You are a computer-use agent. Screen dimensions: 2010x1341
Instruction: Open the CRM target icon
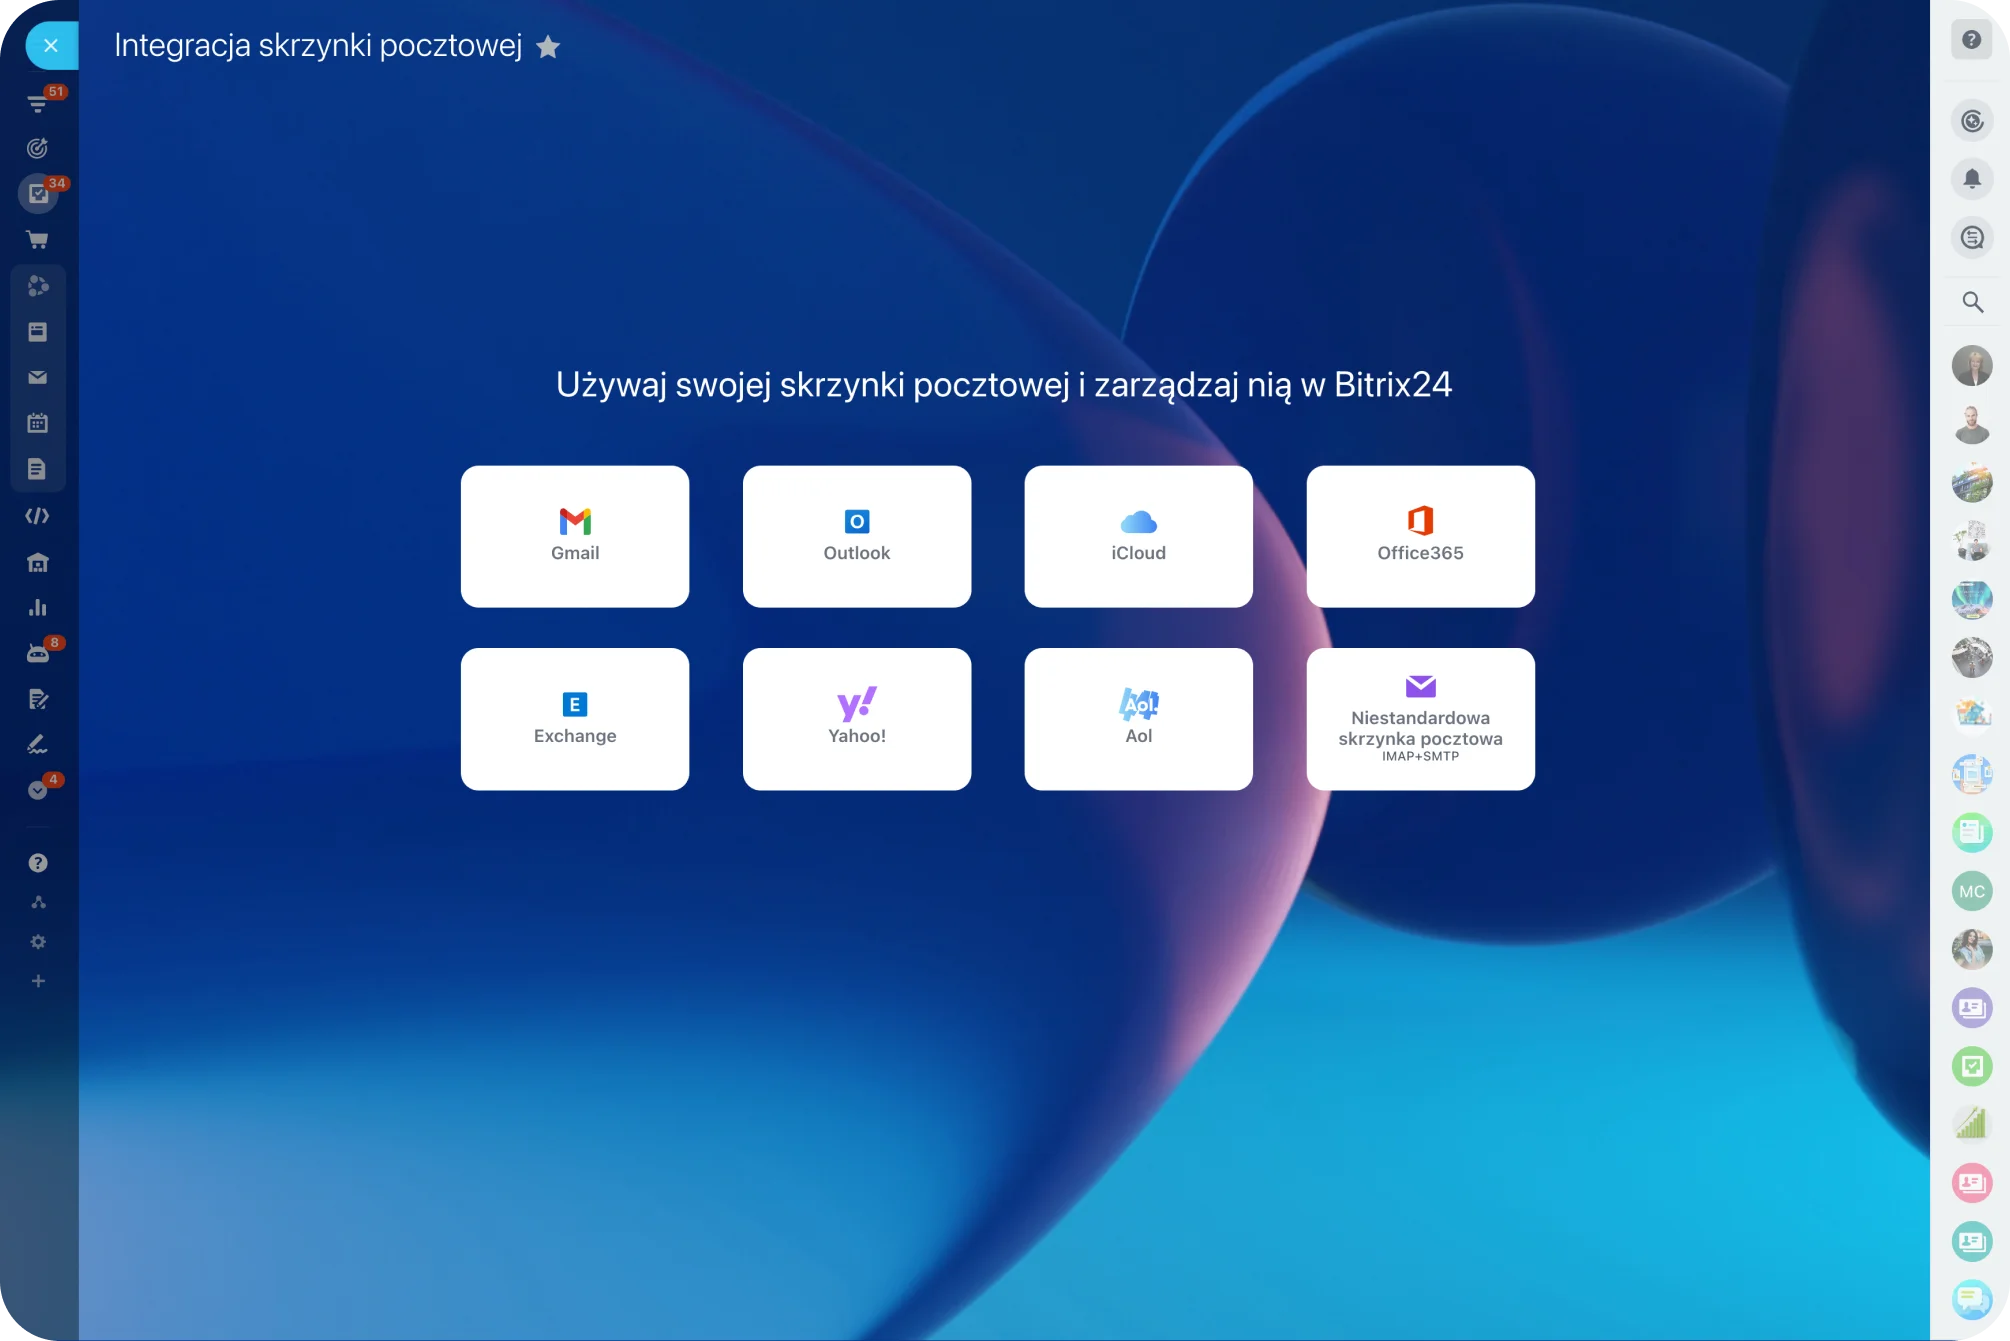tap(38, 148)
